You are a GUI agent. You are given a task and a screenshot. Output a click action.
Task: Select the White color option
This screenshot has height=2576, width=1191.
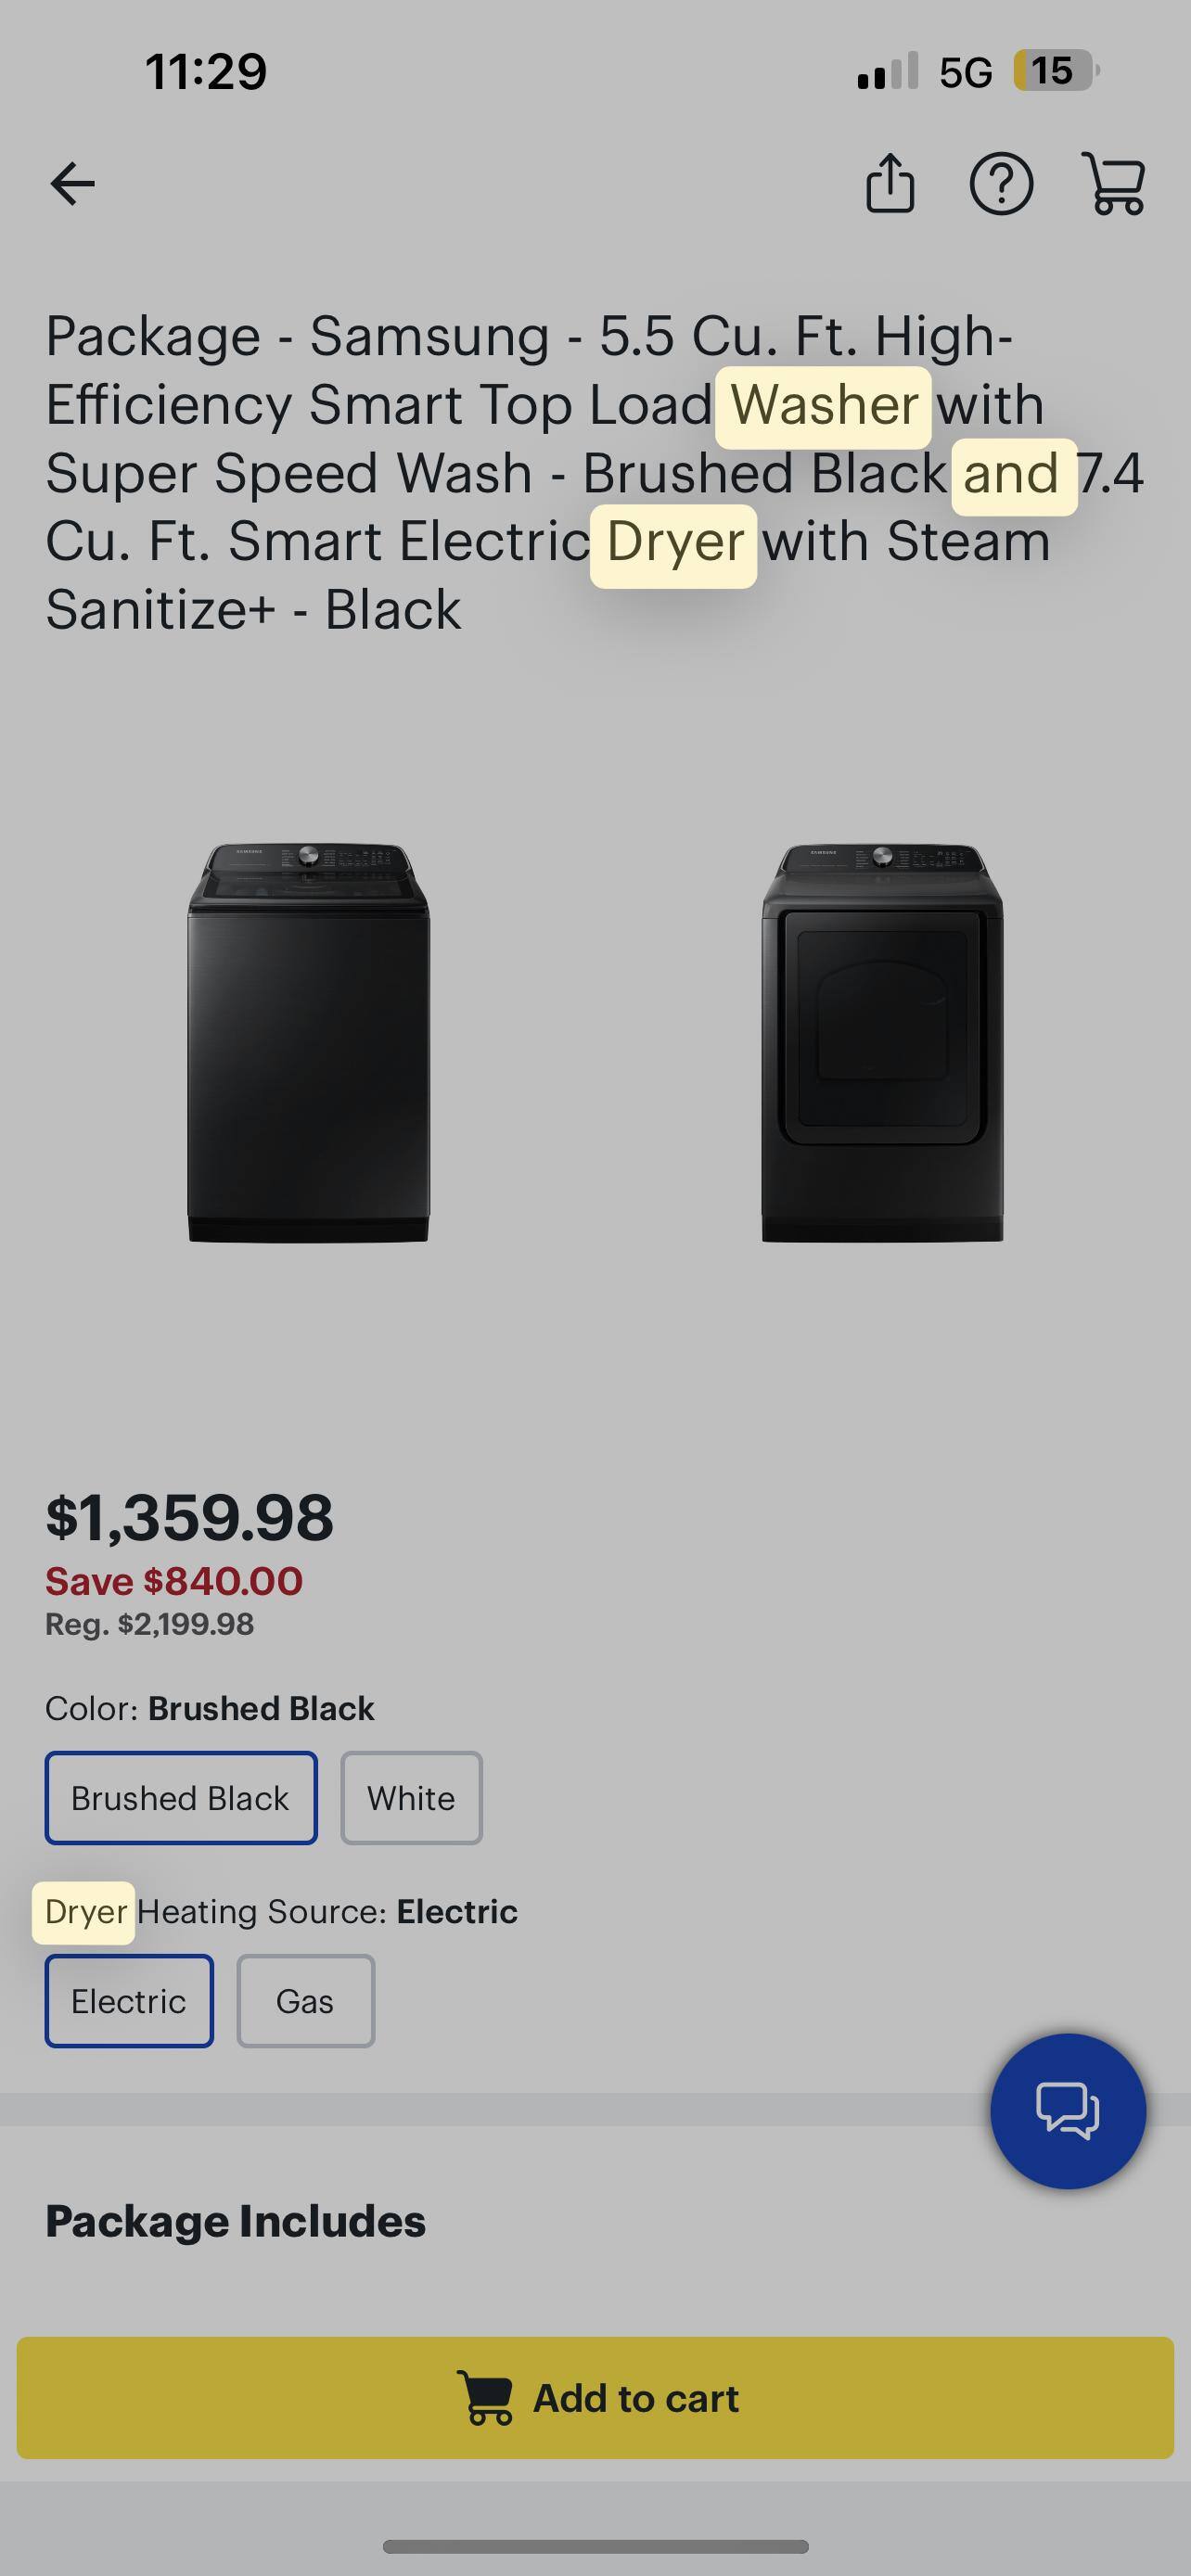coord(411,1797)
